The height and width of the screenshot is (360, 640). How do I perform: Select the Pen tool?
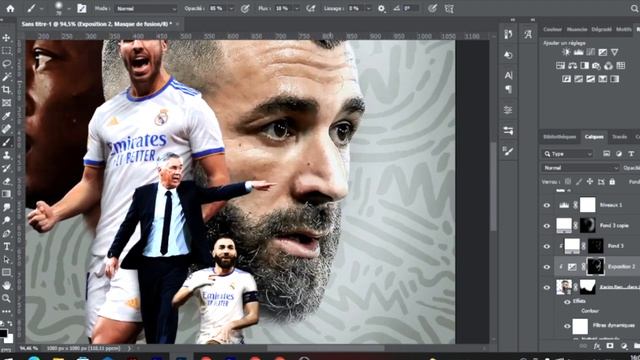pyautogui.click(x=6, y=233)
